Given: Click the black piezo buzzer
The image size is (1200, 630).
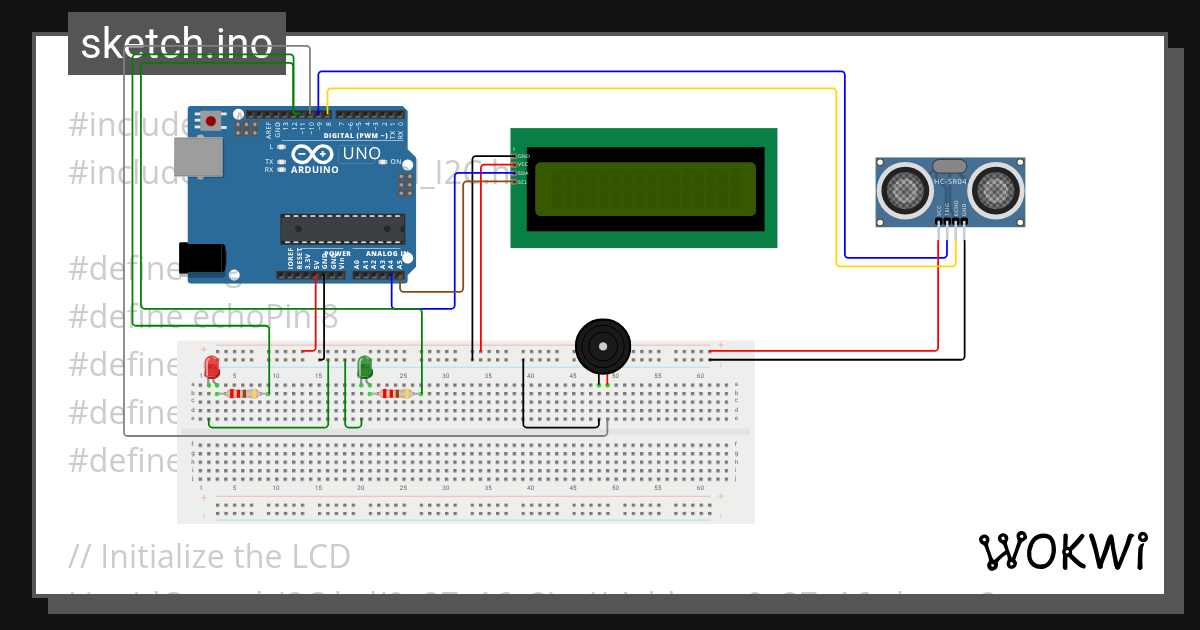Looking at the screenshot, I should 603,346.
